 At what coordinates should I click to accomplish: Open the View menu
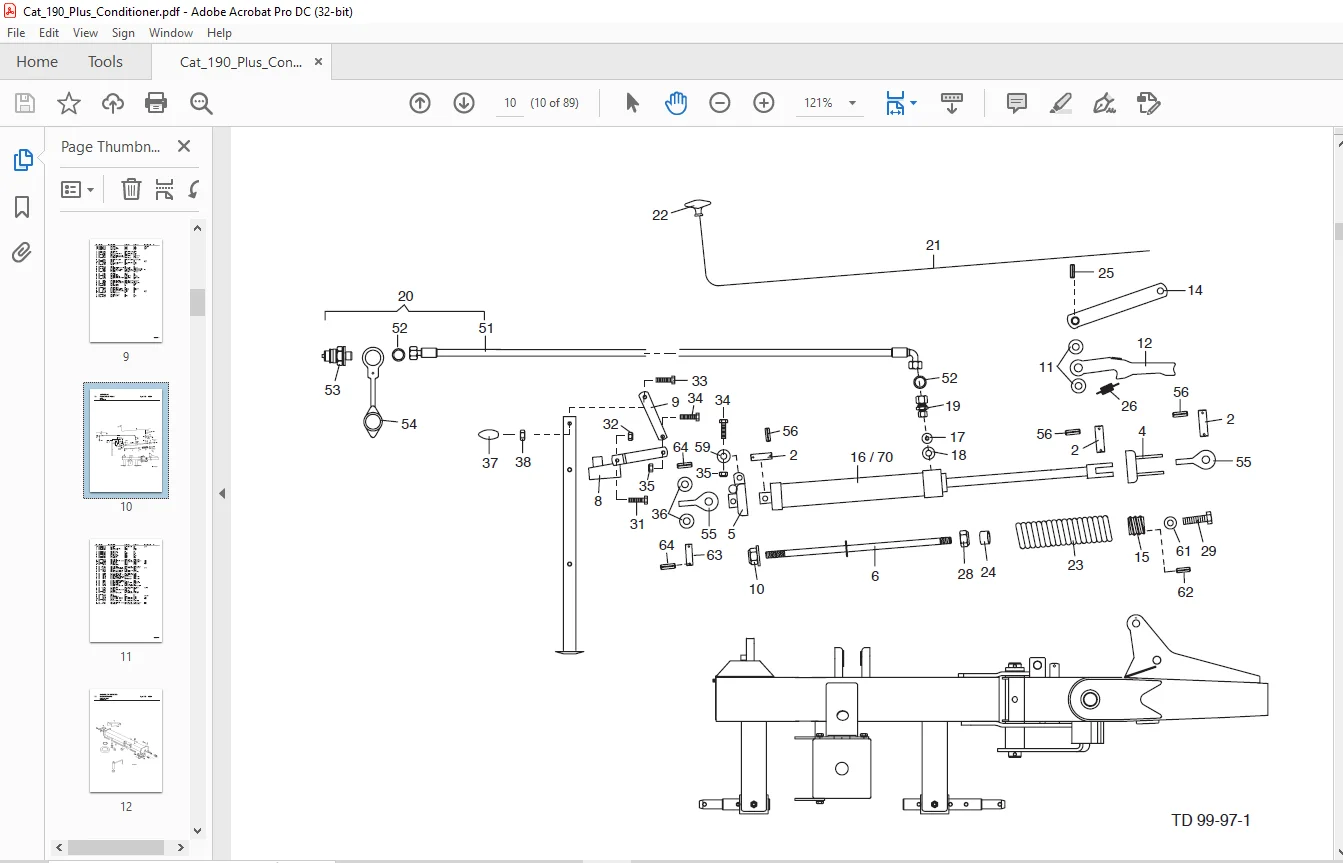click(x=85, y=33)
